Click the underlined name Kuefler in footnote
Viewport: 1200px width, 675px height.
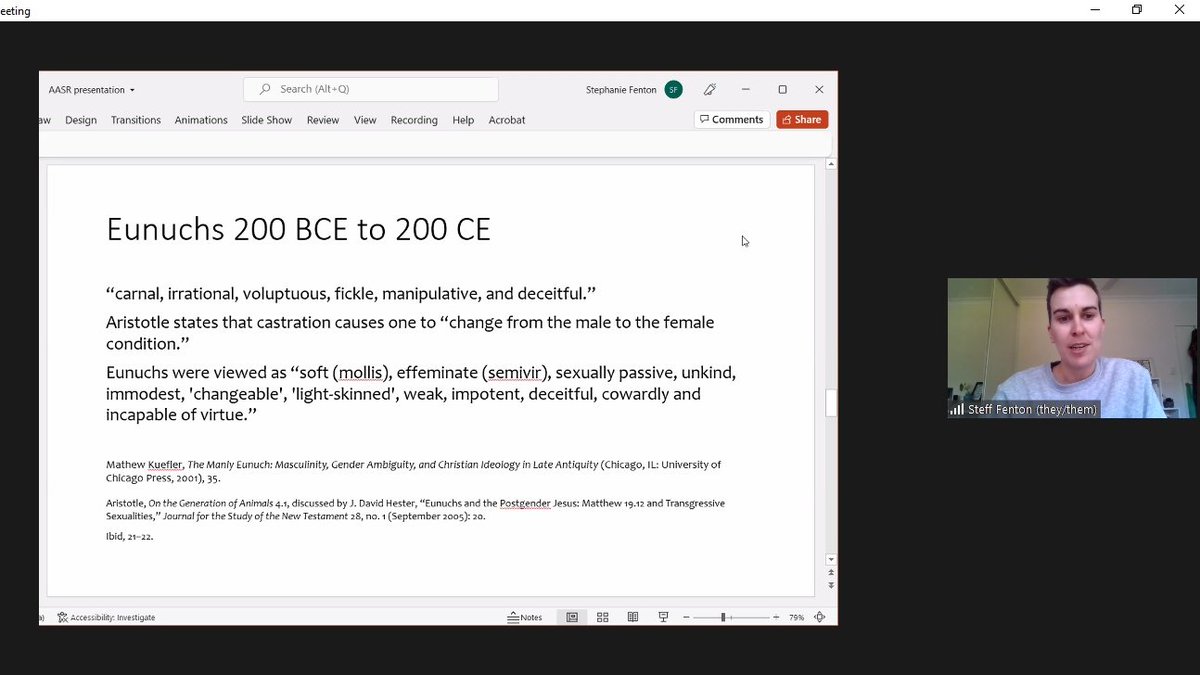pyautogui.click(x=167, y=465)
